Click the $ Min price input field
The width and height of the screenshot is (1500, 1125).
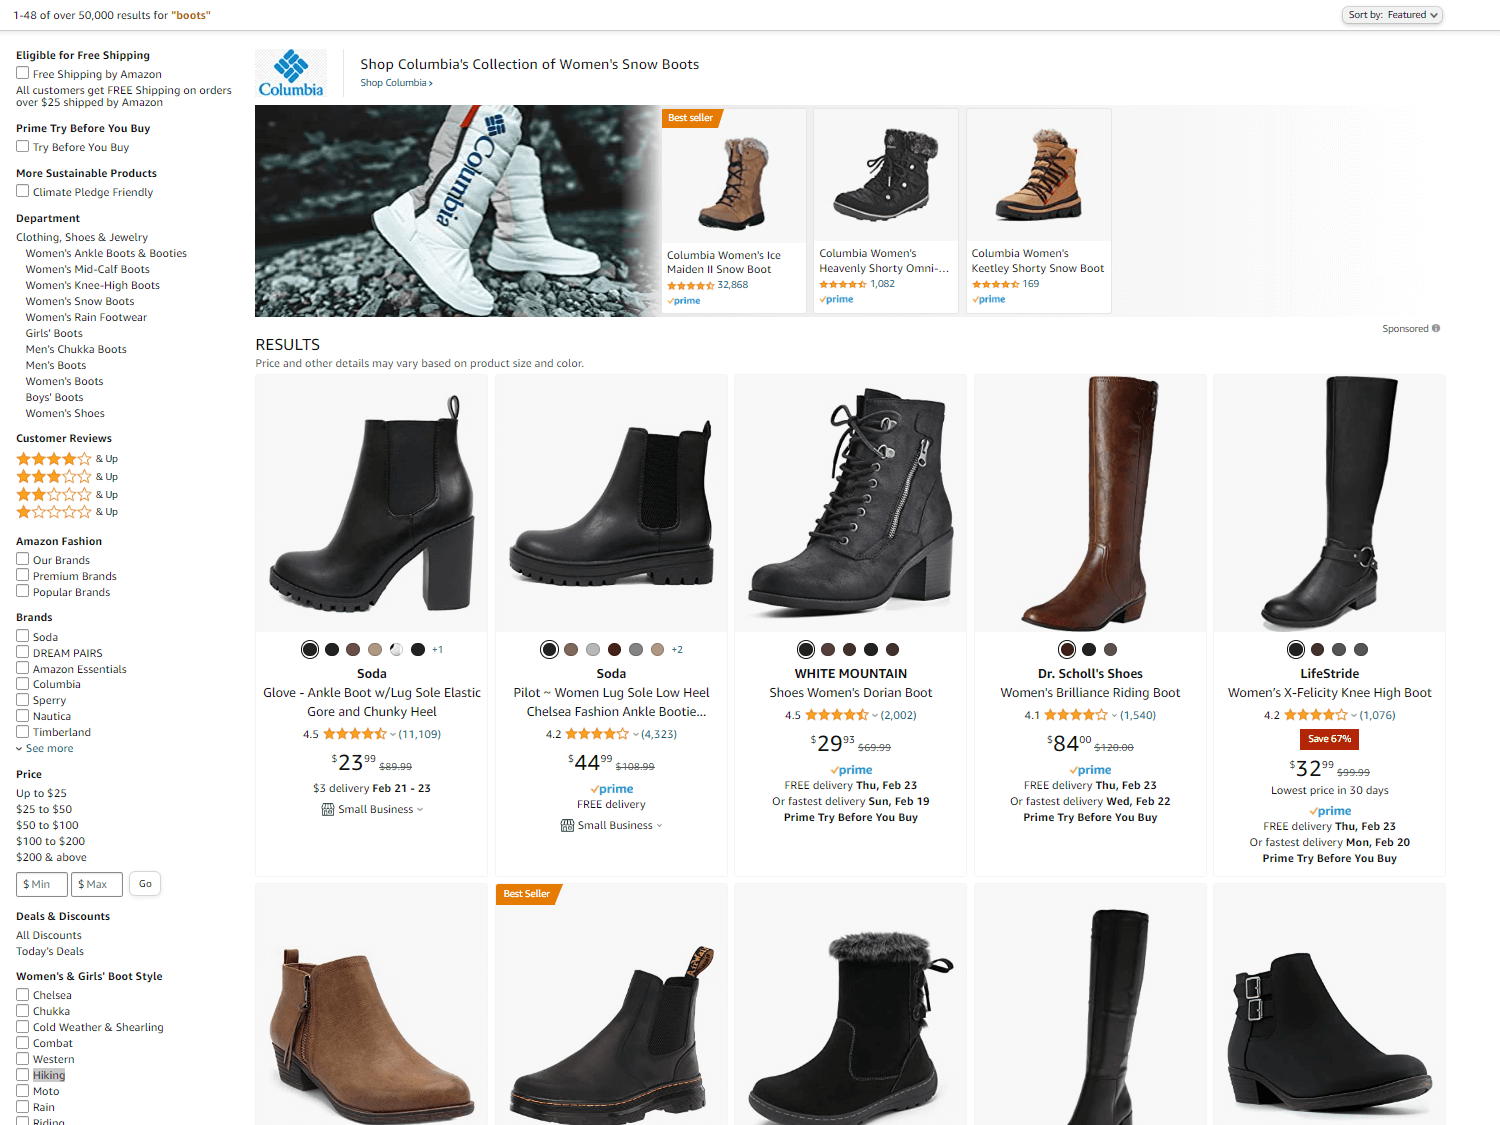(42, 884)
